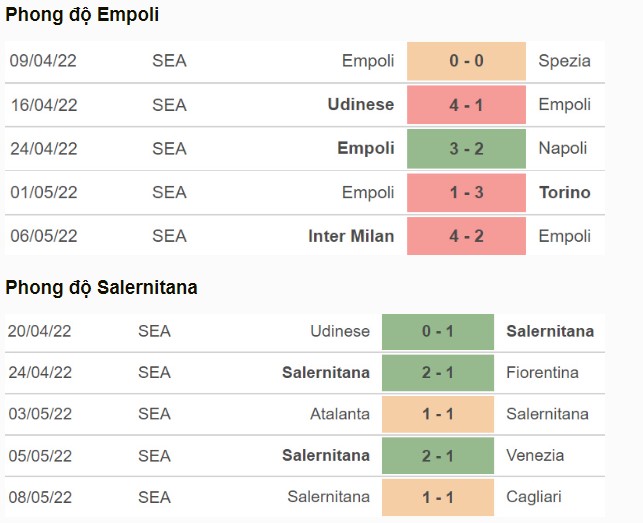Open the 2 - 1 Salernitana vs Fiorentina score
This screenshot has height=523, width=643.
(438, 373)
